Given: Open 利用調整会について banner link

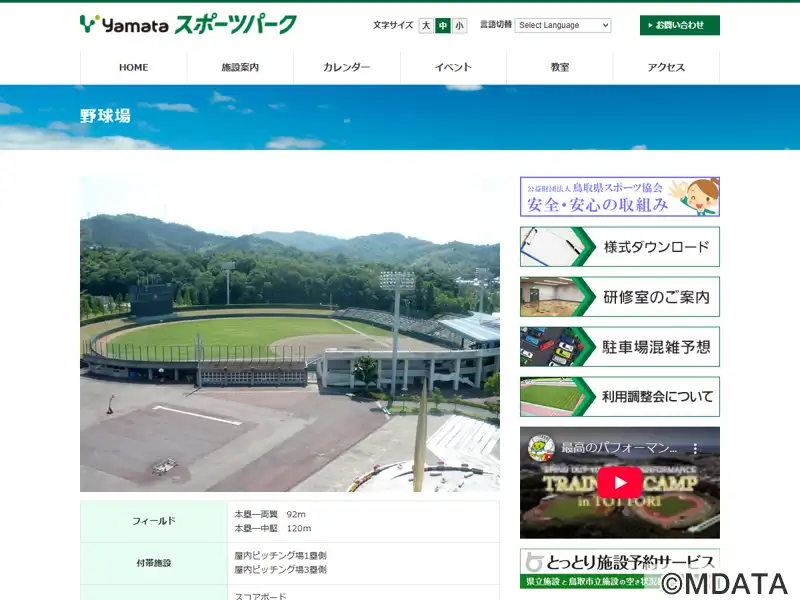Looking at the screenshot, I should click(x=620, y=397).
